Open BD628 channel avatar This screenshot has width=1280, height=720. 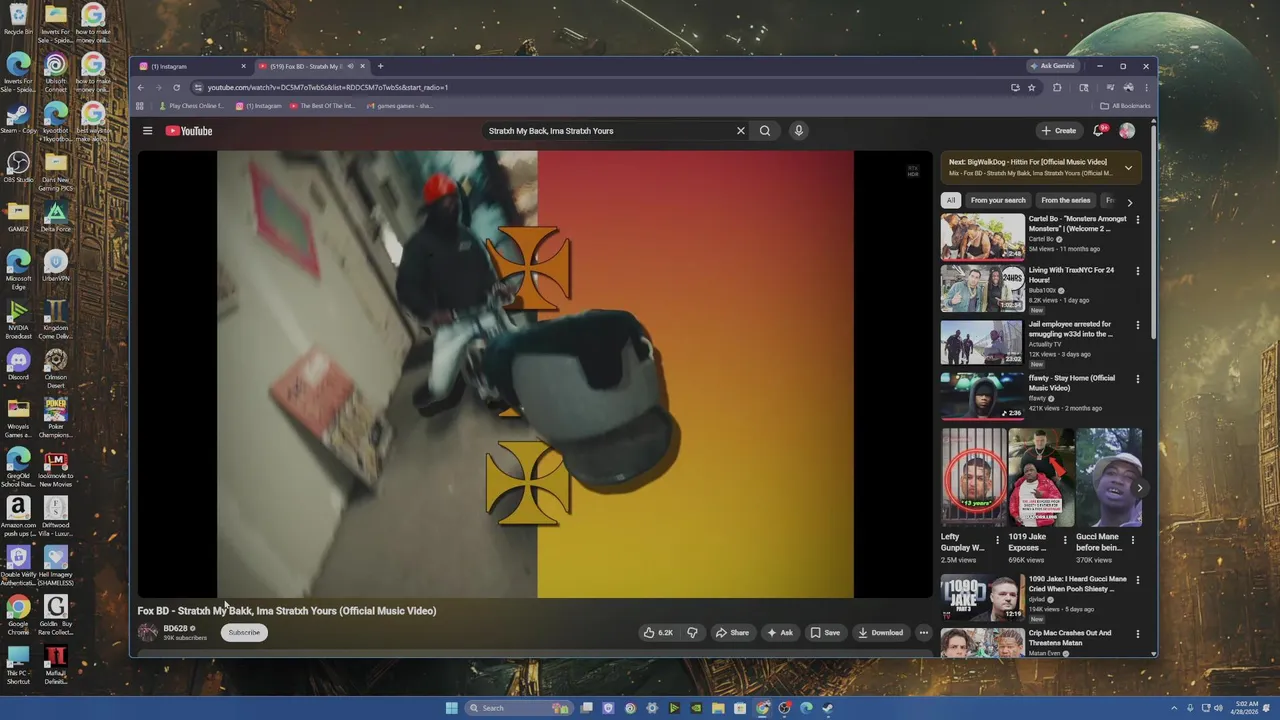click(x=148, y=632)
